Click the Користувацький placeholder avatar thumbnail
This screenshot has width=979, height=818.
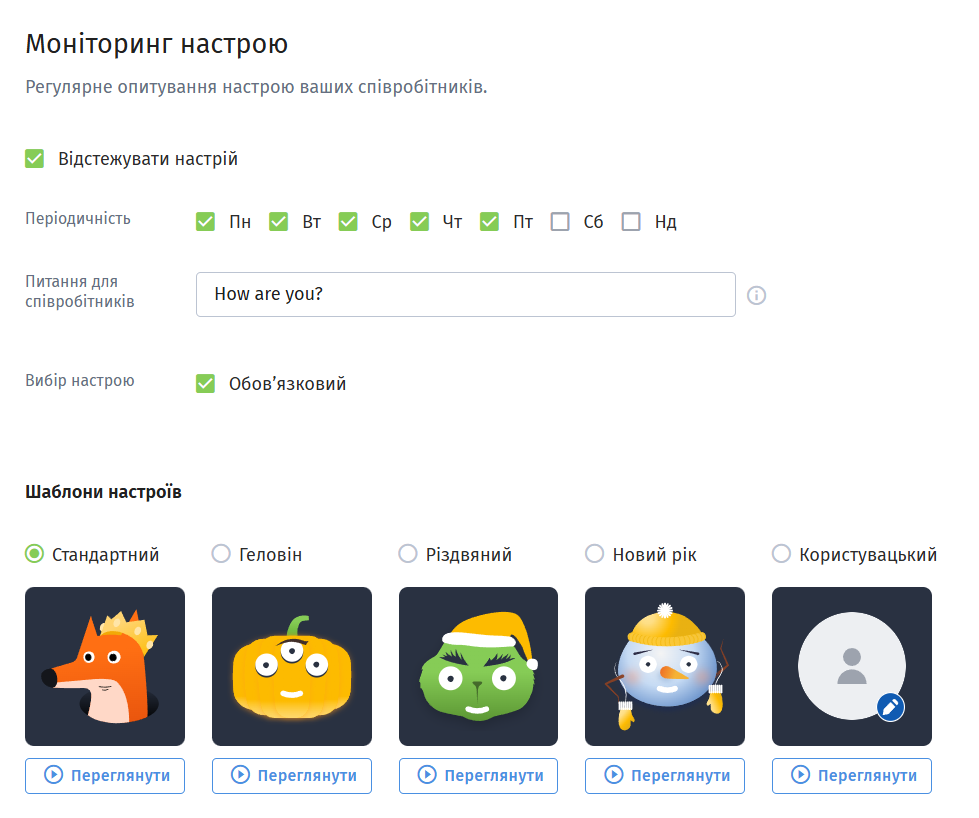click(x=852, y=666)
